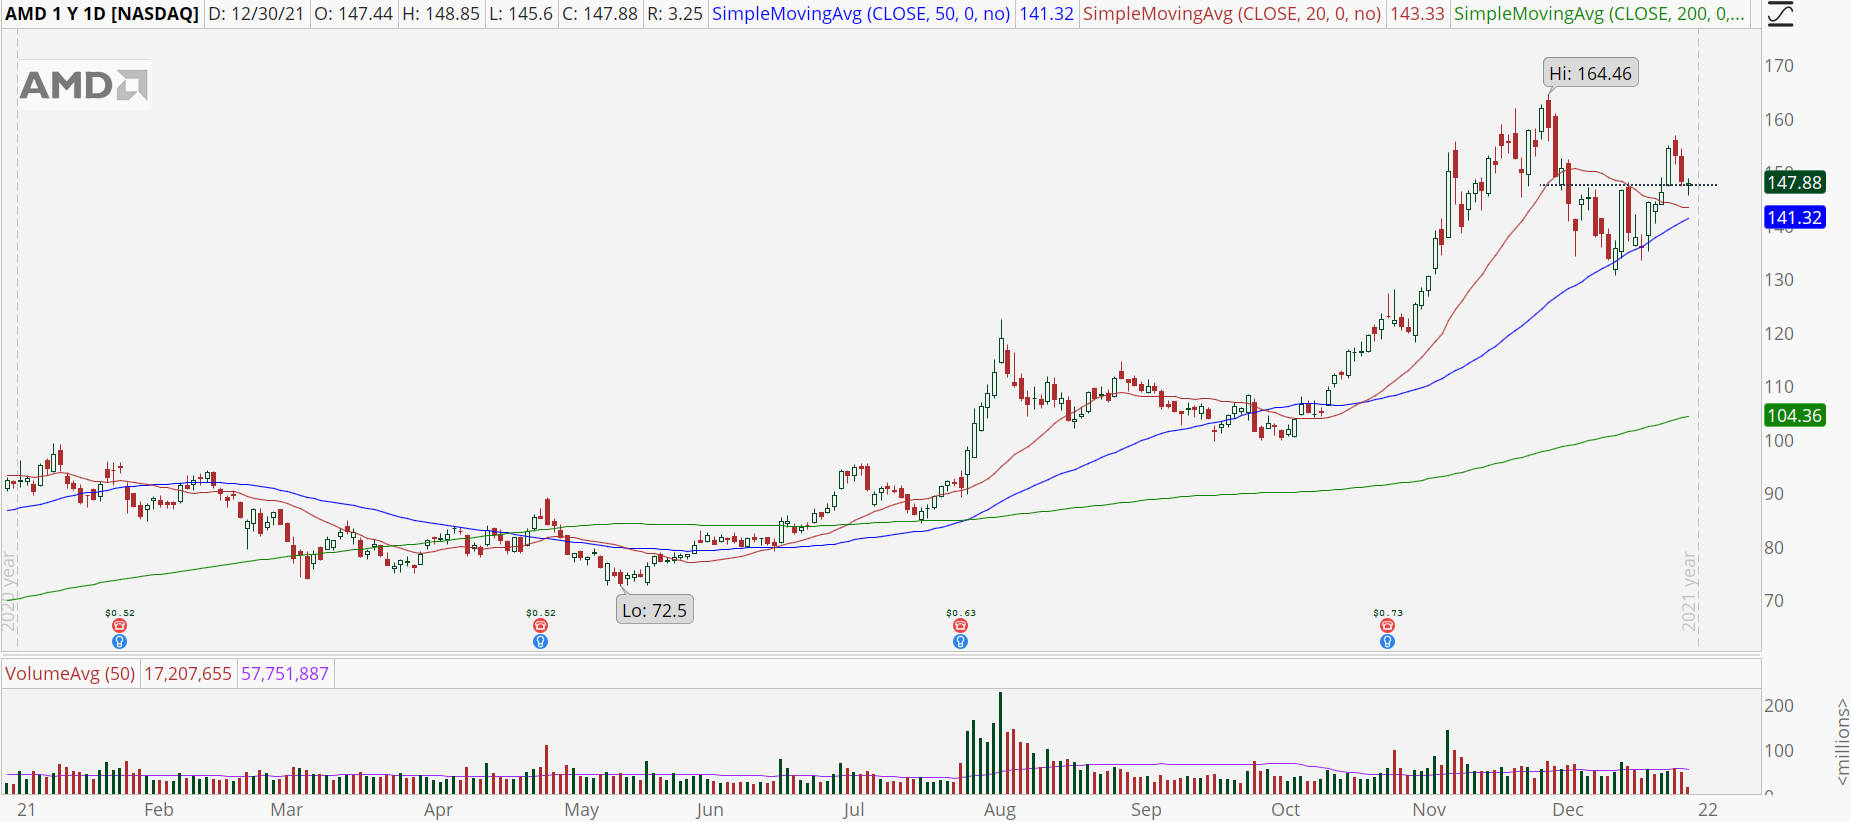Click the AMD logo on the chart
Image resolution: width=1851 pixels, height=822 pixels.
pos(84,85)
